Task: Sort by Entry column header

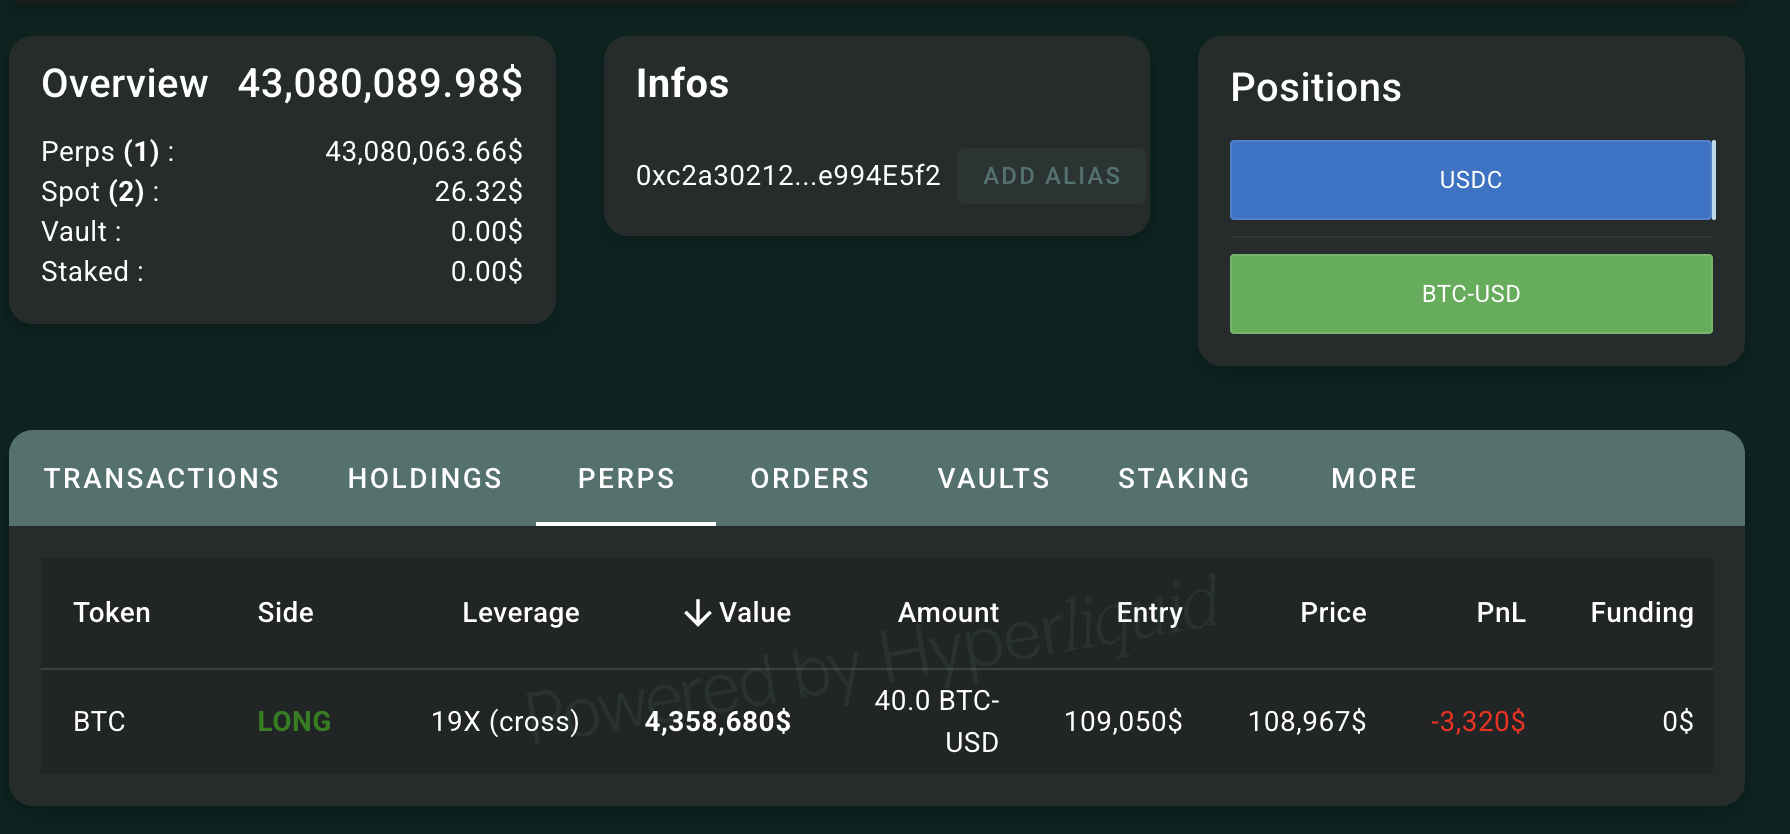Action: [x=1149, y=612]
